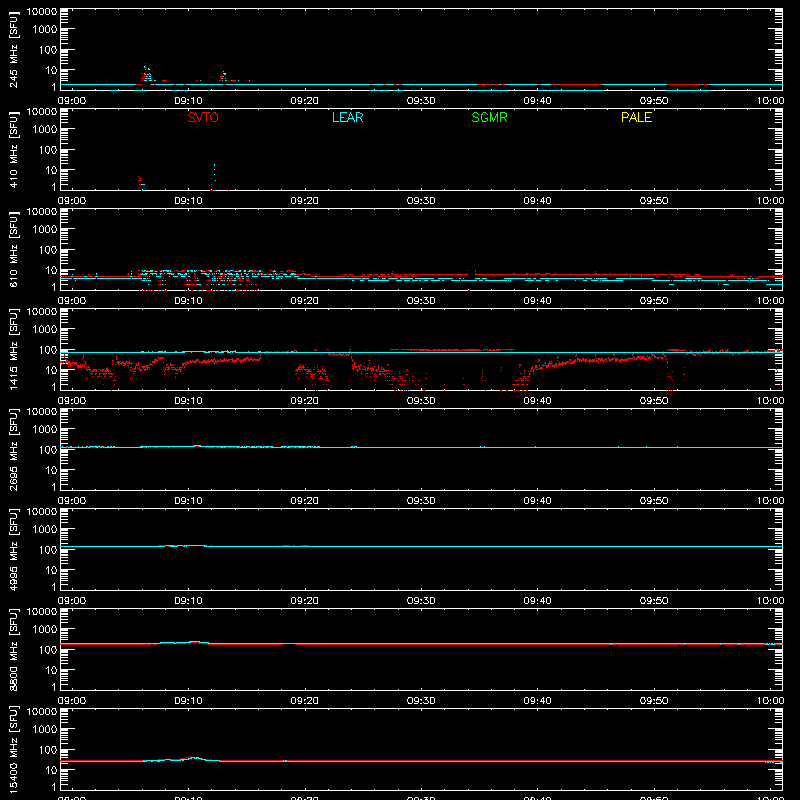
Task: Click 09:10 time label below 1415 MHz panel
Action: pos(188,401)
